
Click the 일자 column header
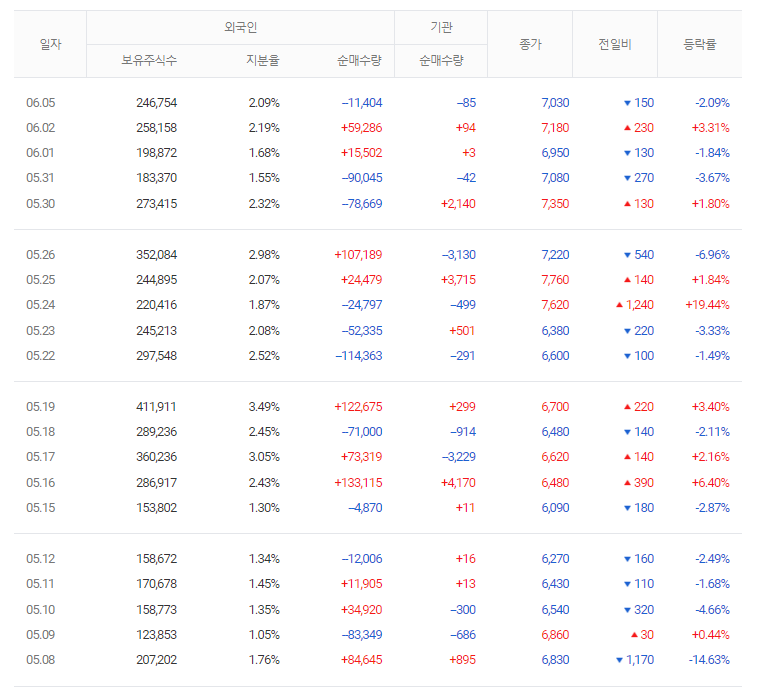click(50, 44)
